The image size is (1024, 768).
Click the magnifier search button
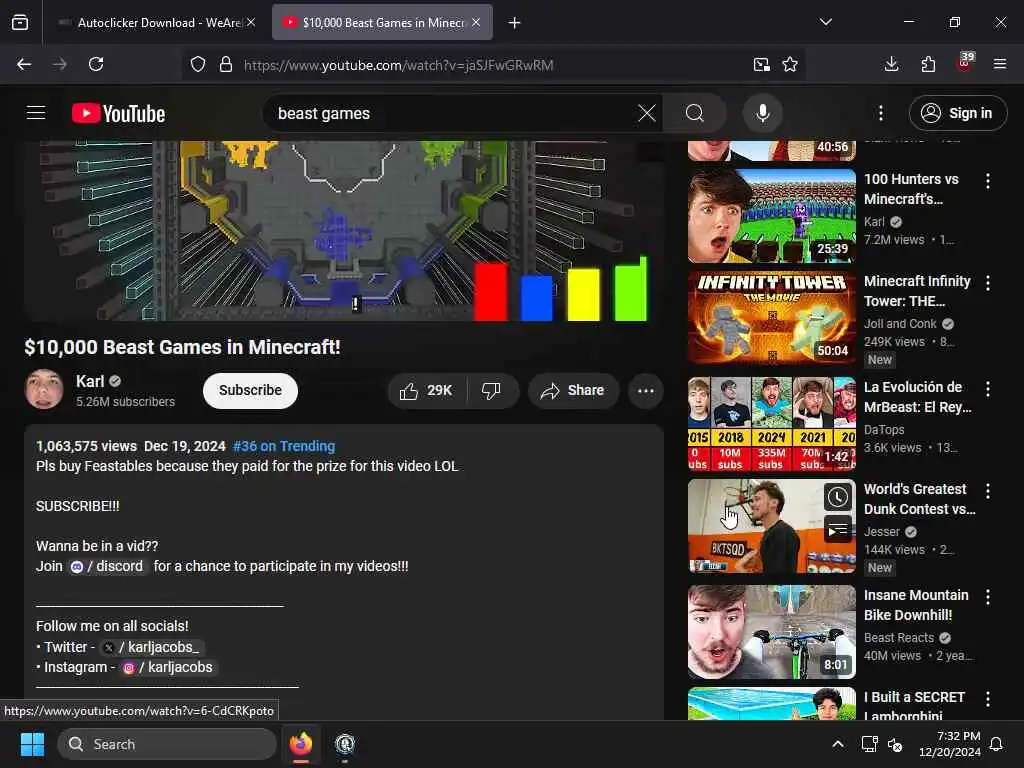(x=695, y=114)
